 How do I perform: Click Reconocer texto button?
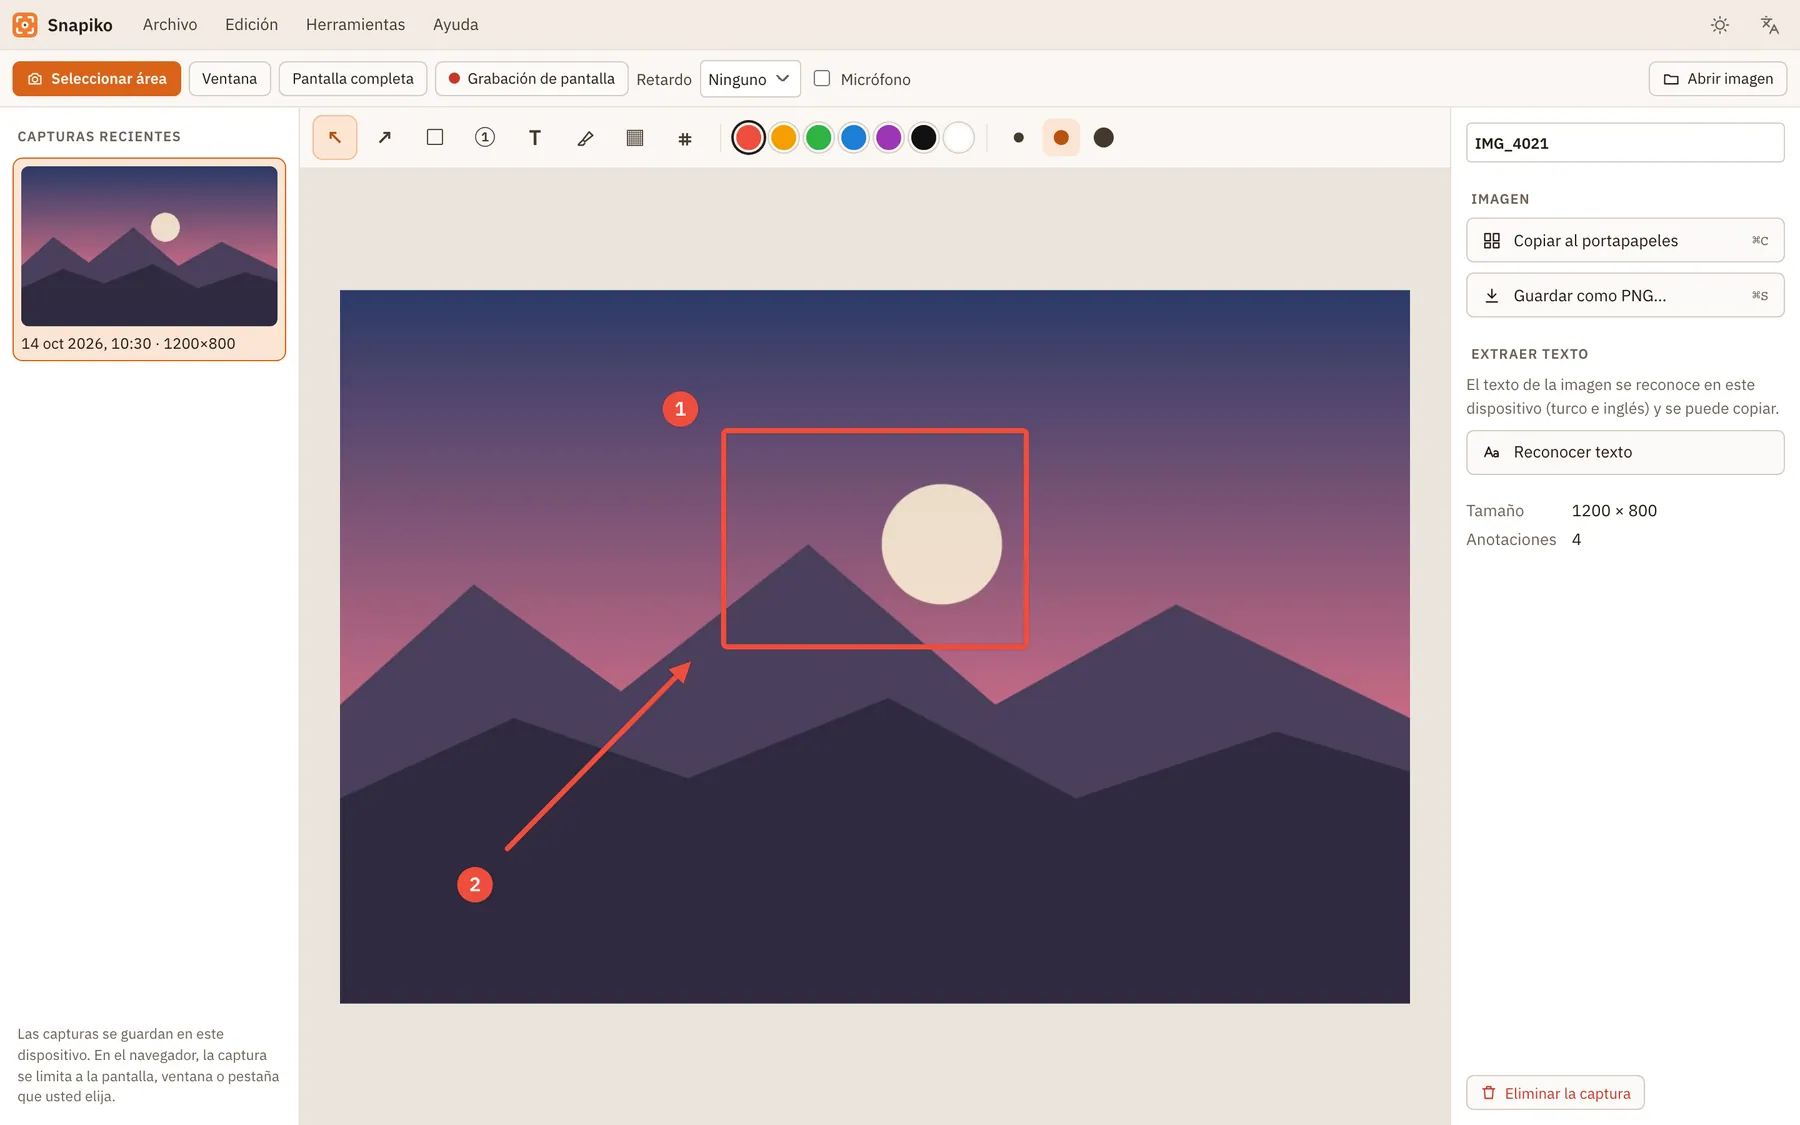point(1625,452)
